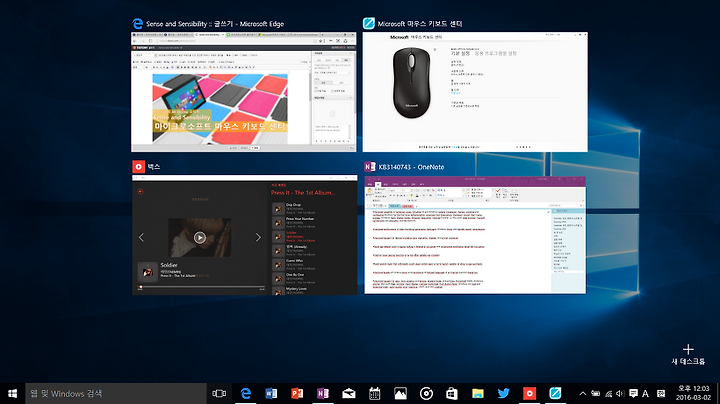Open the Mail app on taskbar
Screen dimensions: 720x404
click(x=349, y=393)
